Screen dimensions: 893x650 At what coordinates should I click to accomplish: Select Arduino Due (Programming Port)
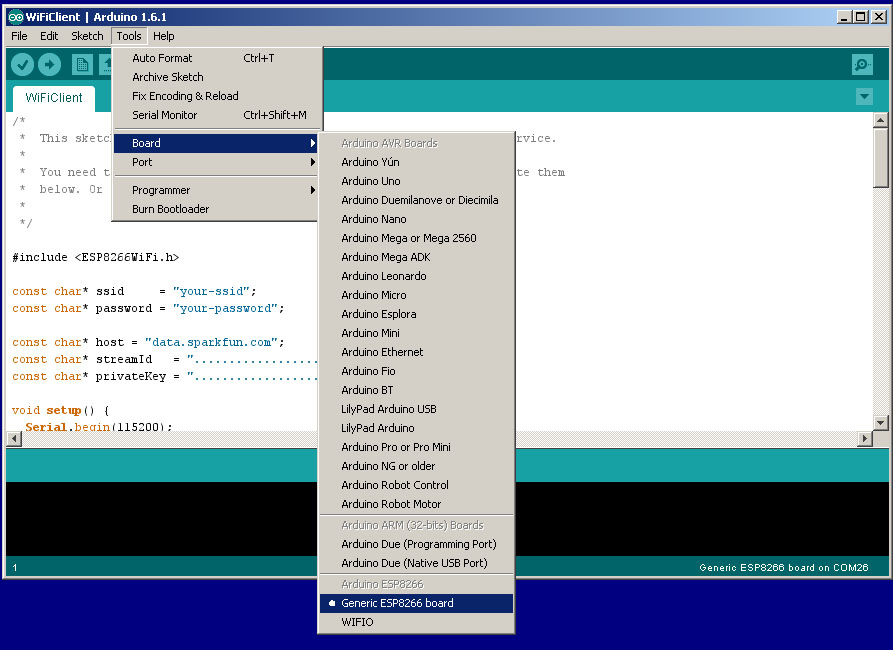point(416,544)
